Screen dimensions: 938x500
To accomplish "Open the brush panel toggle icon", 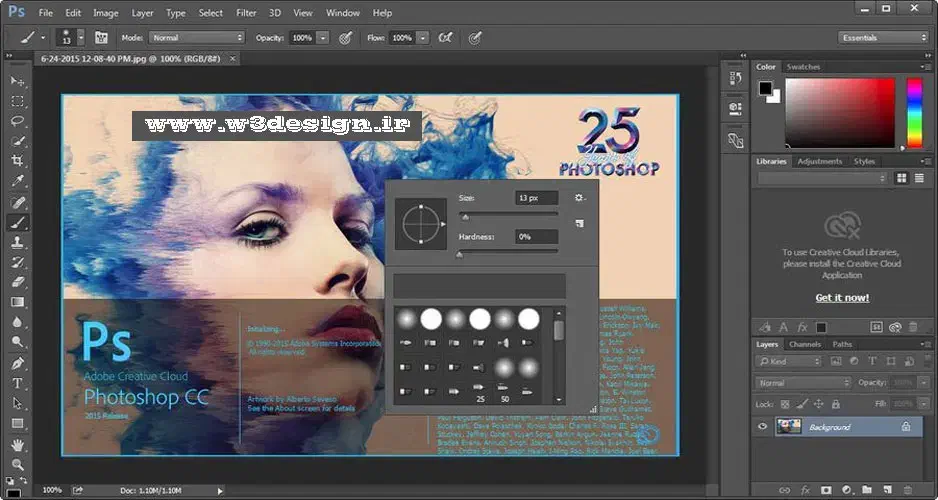I will (101, 37).
